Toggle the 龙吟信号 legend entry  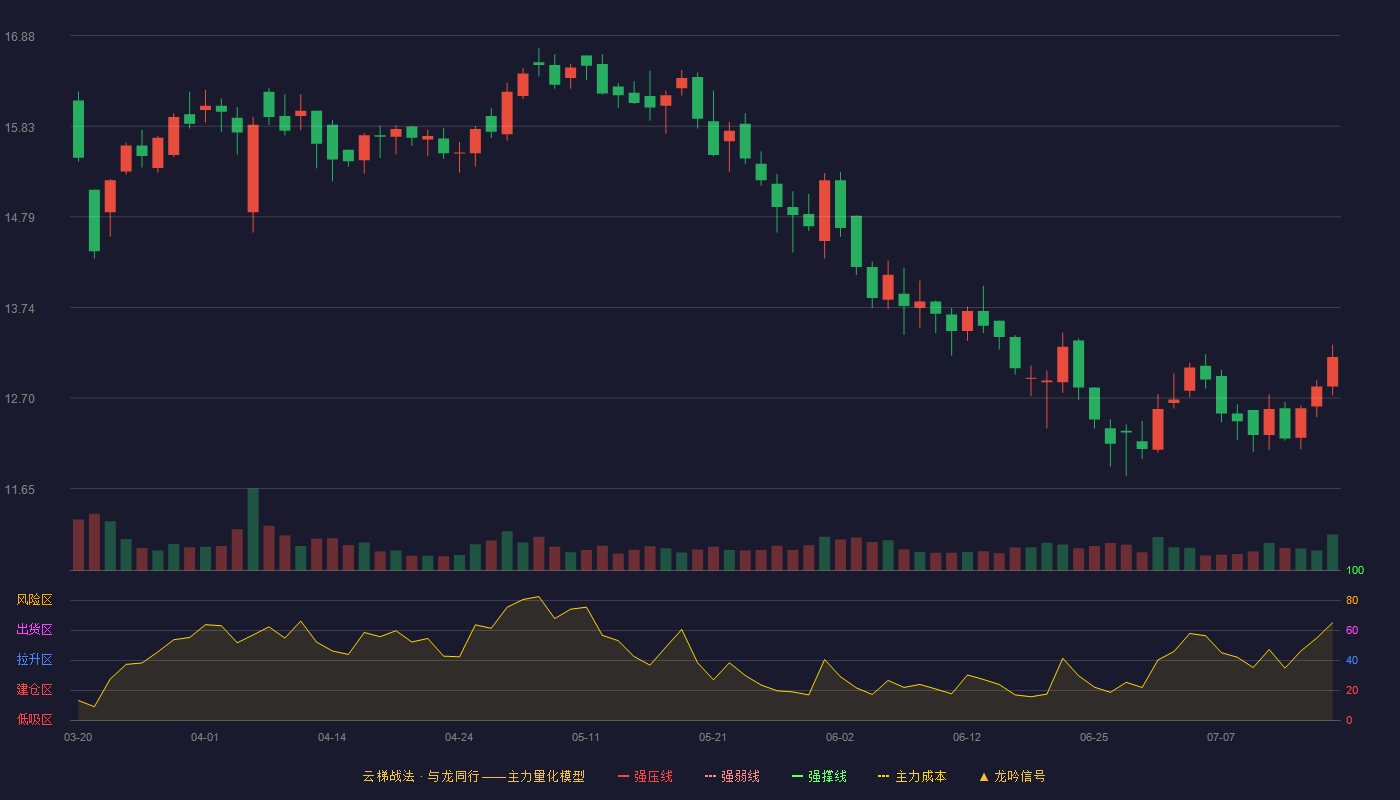click(x=1012, y=776)
